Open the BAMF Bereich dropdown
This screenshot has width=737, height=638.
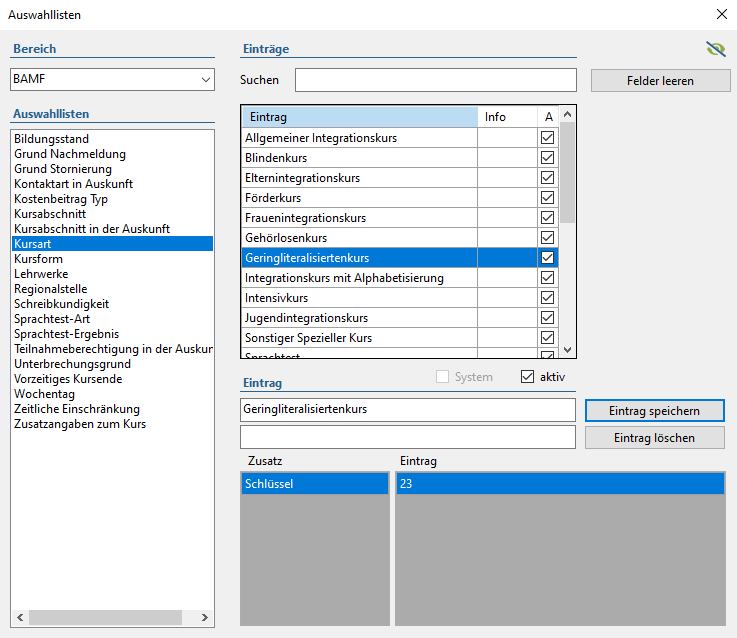(x=112, y=79)
